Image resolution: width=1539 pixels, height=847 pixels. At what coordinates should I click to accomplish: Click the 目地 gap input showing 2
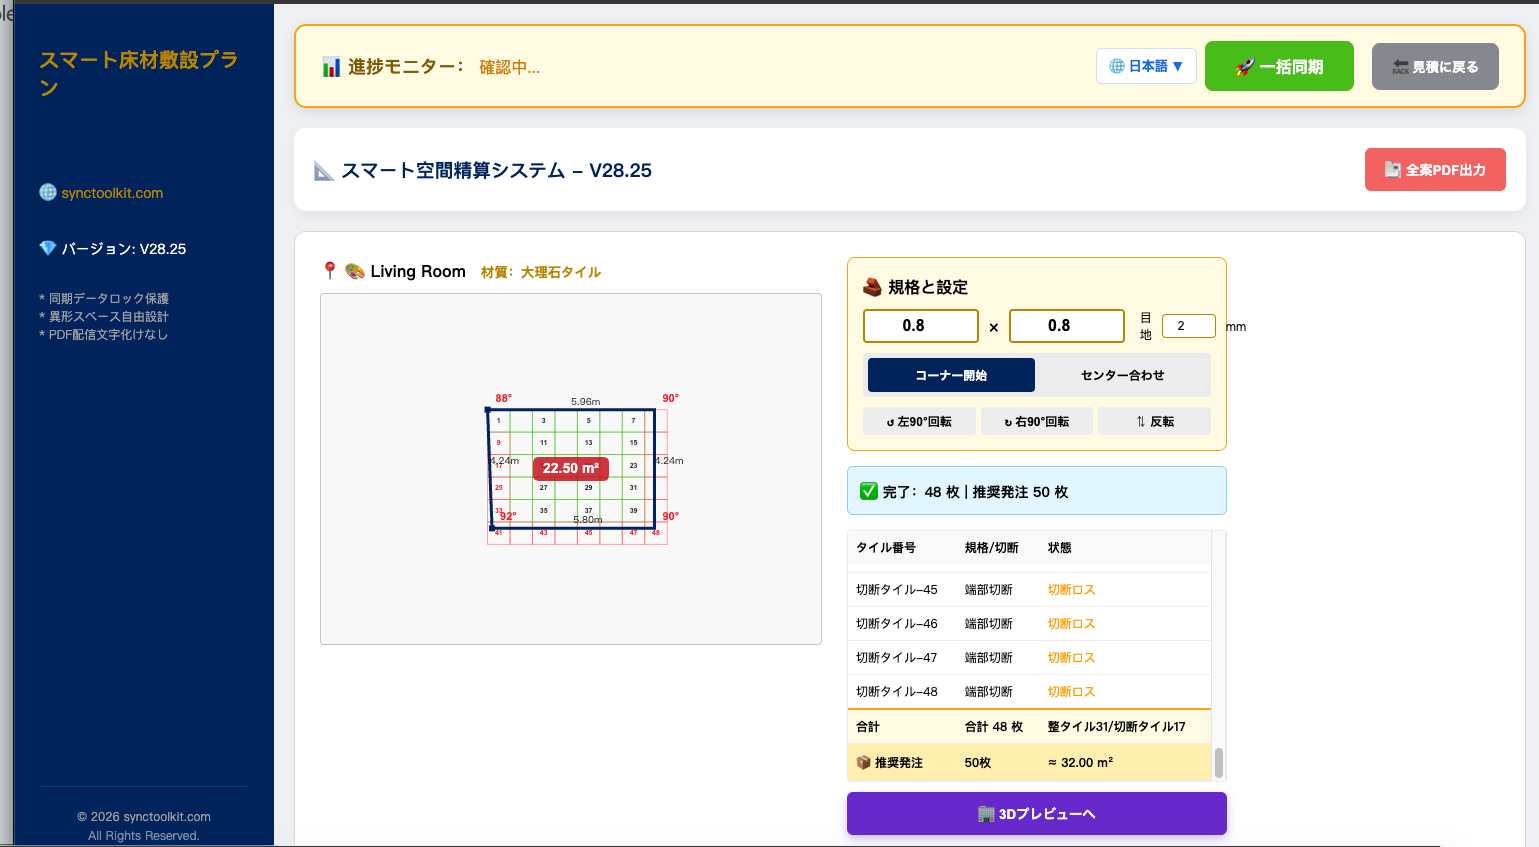pos(1189,326)
